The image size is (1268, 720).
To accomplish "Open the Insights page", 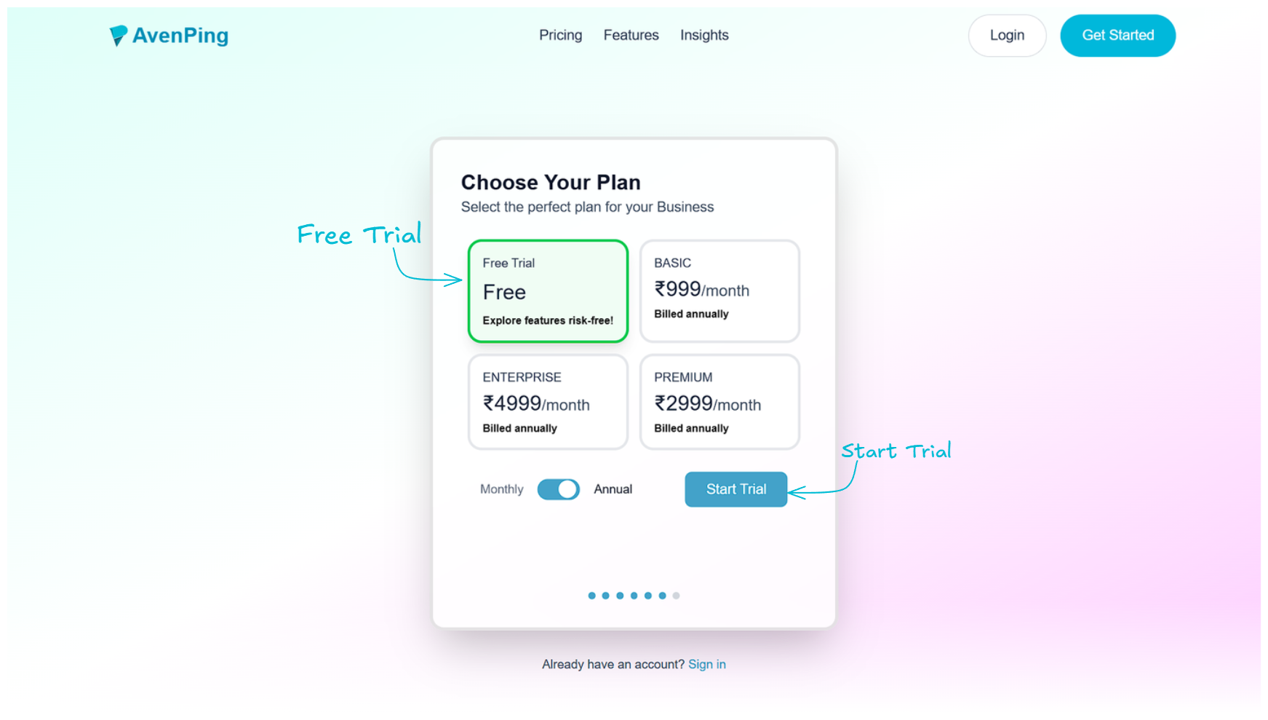I will [704, 35].
